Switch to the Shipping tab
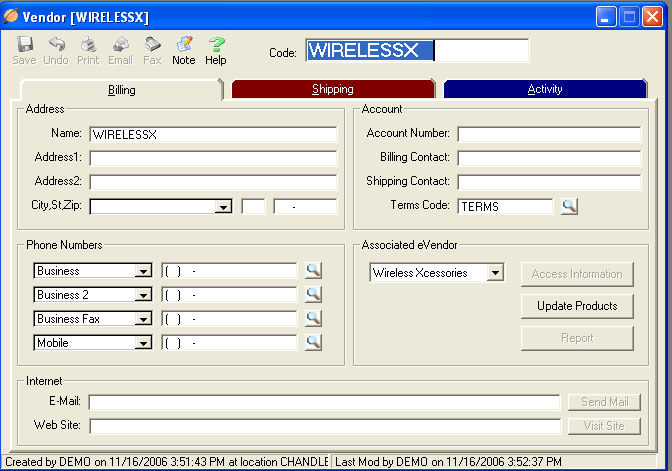Viewport: 672px width, 471px height. (333, 89)
